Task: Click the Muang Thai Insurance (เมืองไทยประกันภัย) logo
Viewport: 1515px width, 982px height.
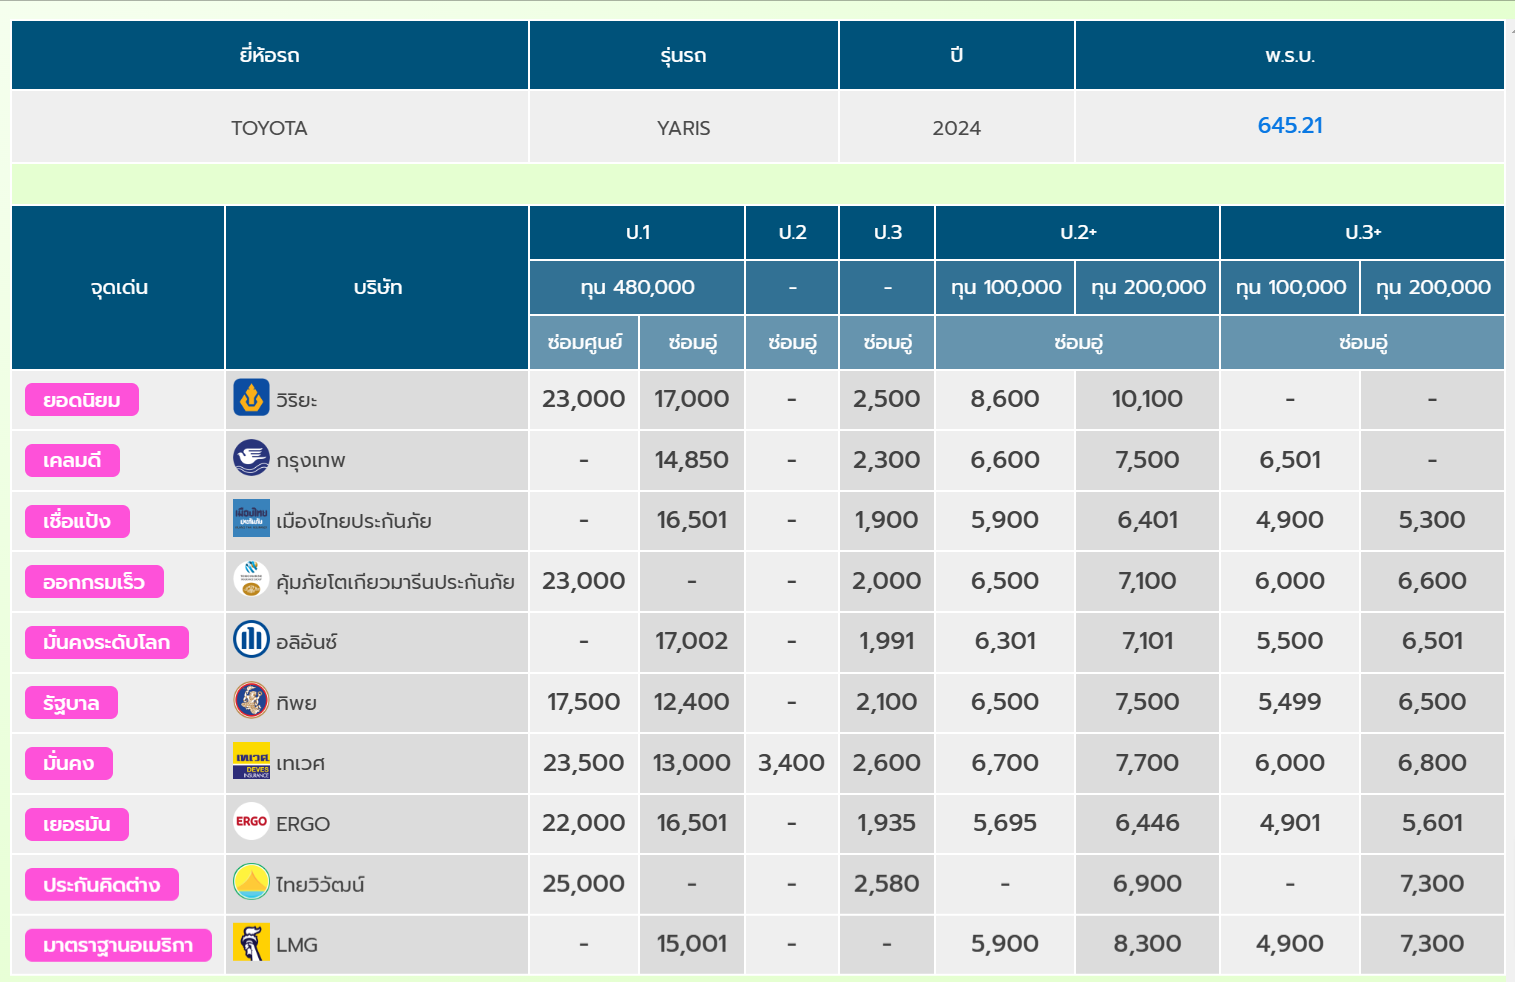Action: (x=251, y=518)
